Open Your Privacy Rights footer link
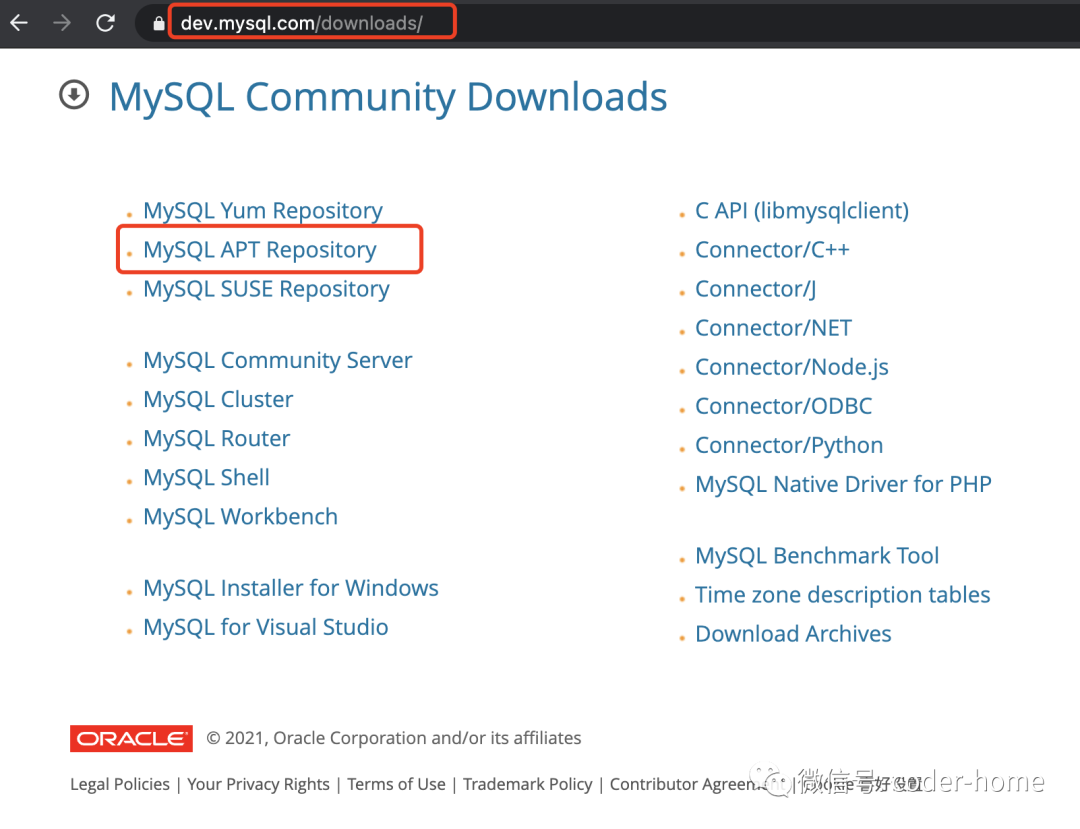Viewport: 1080px width, 829px height. [258, 784]
